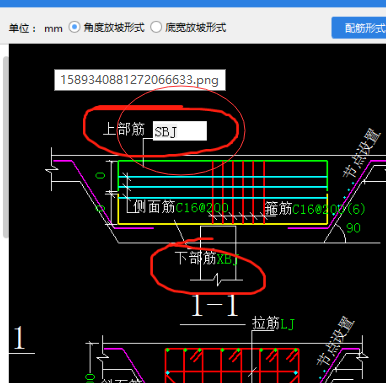Click the 1-1 section title

pyautogui.click(x=215, y=305)
